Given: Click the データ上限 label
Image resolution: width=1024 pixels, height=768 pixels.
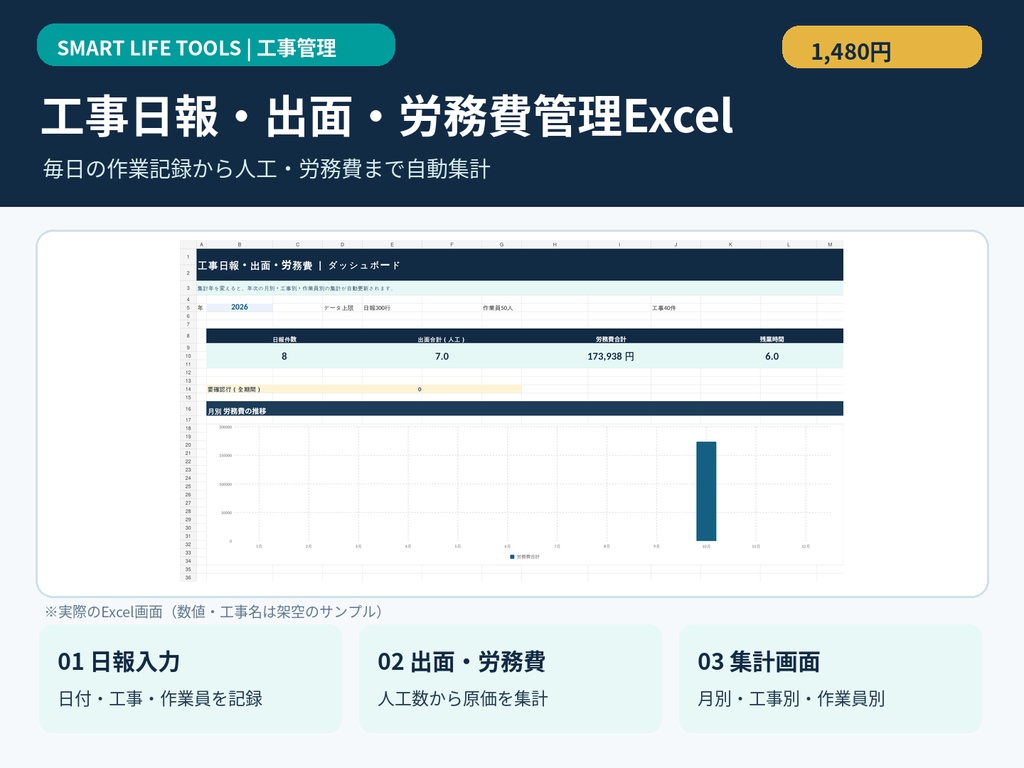Looking at the screenshot, I should coord(338,308).
